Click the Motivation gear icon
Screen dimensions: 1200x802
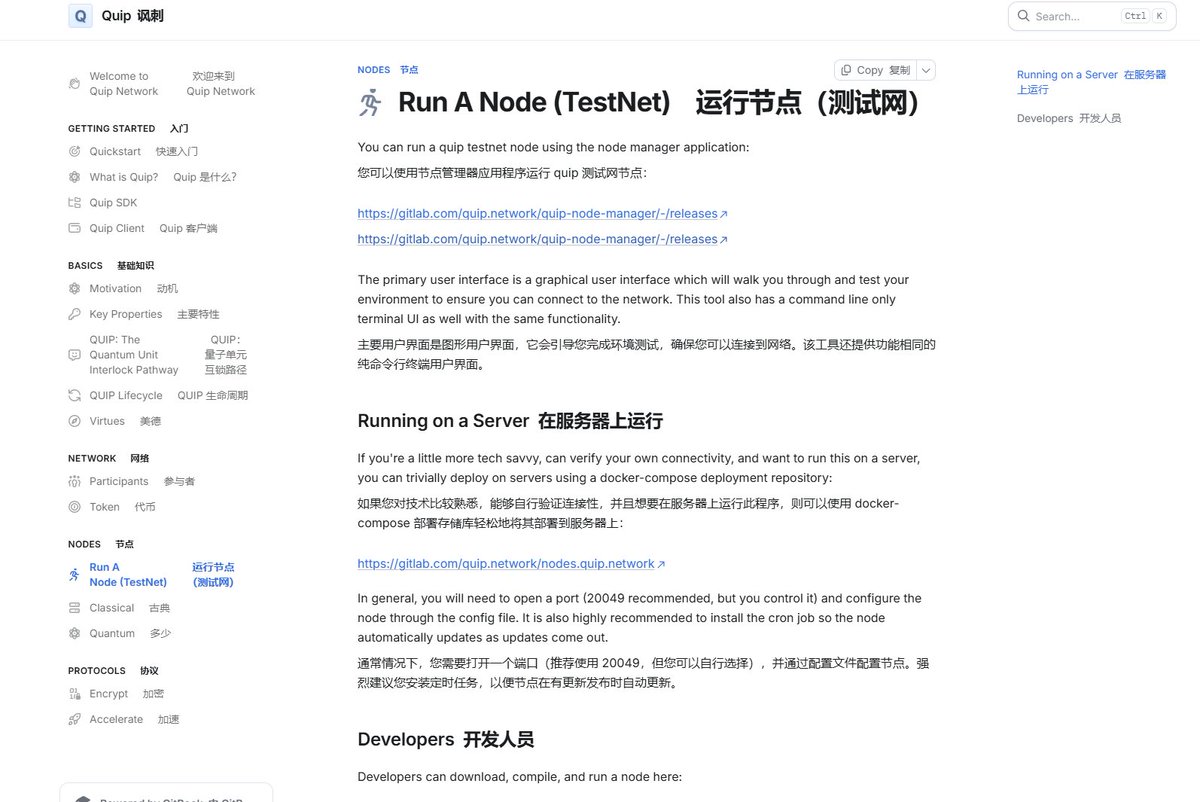pyautogui.click(x=74, y=289)
